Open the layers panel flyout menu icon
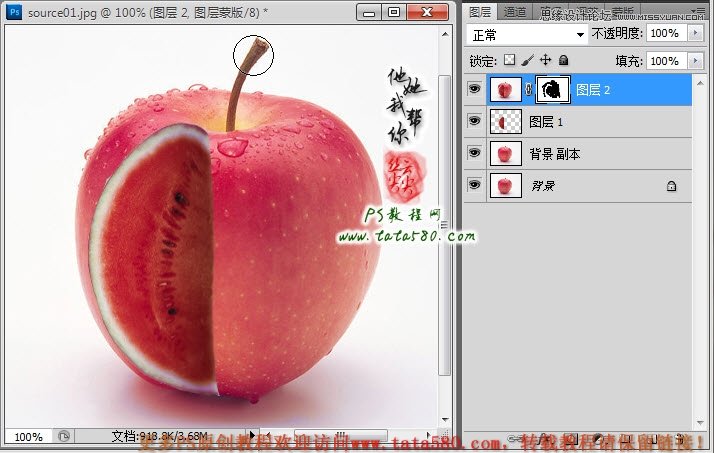 click(x=698, y=10)
